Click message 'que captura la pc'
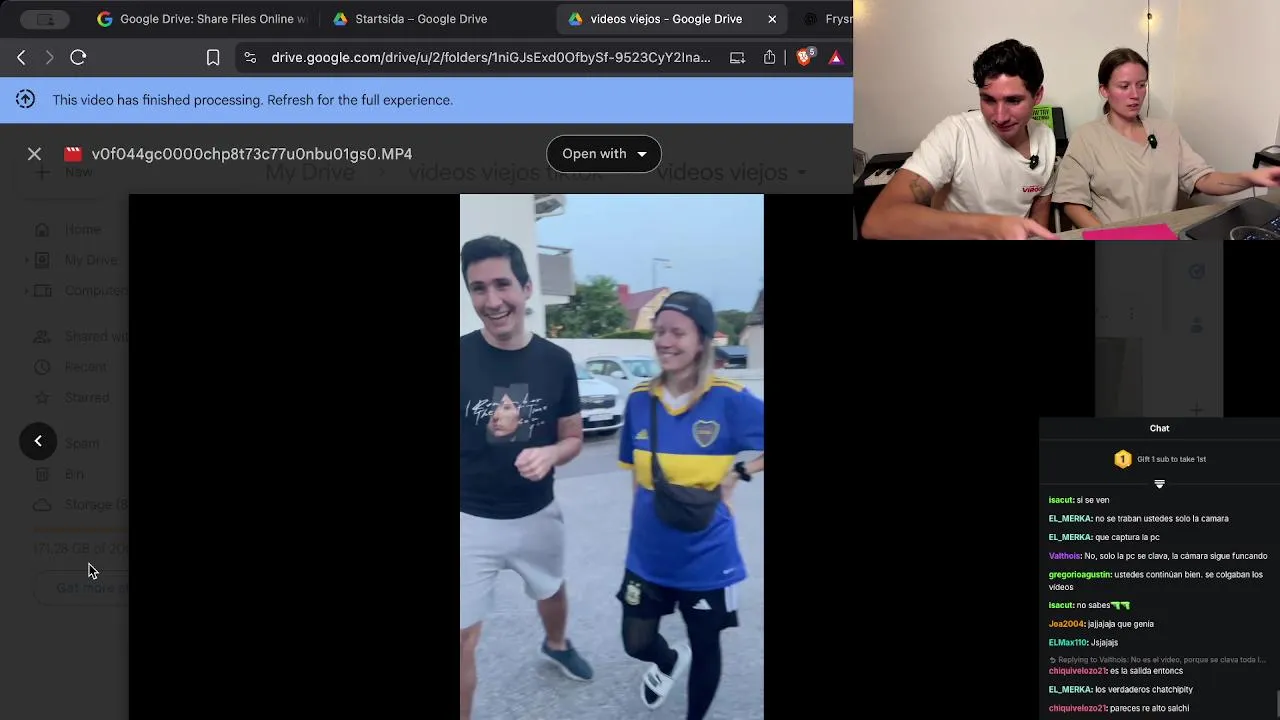Screen dimensions: 1280x720 (1127, 538)
